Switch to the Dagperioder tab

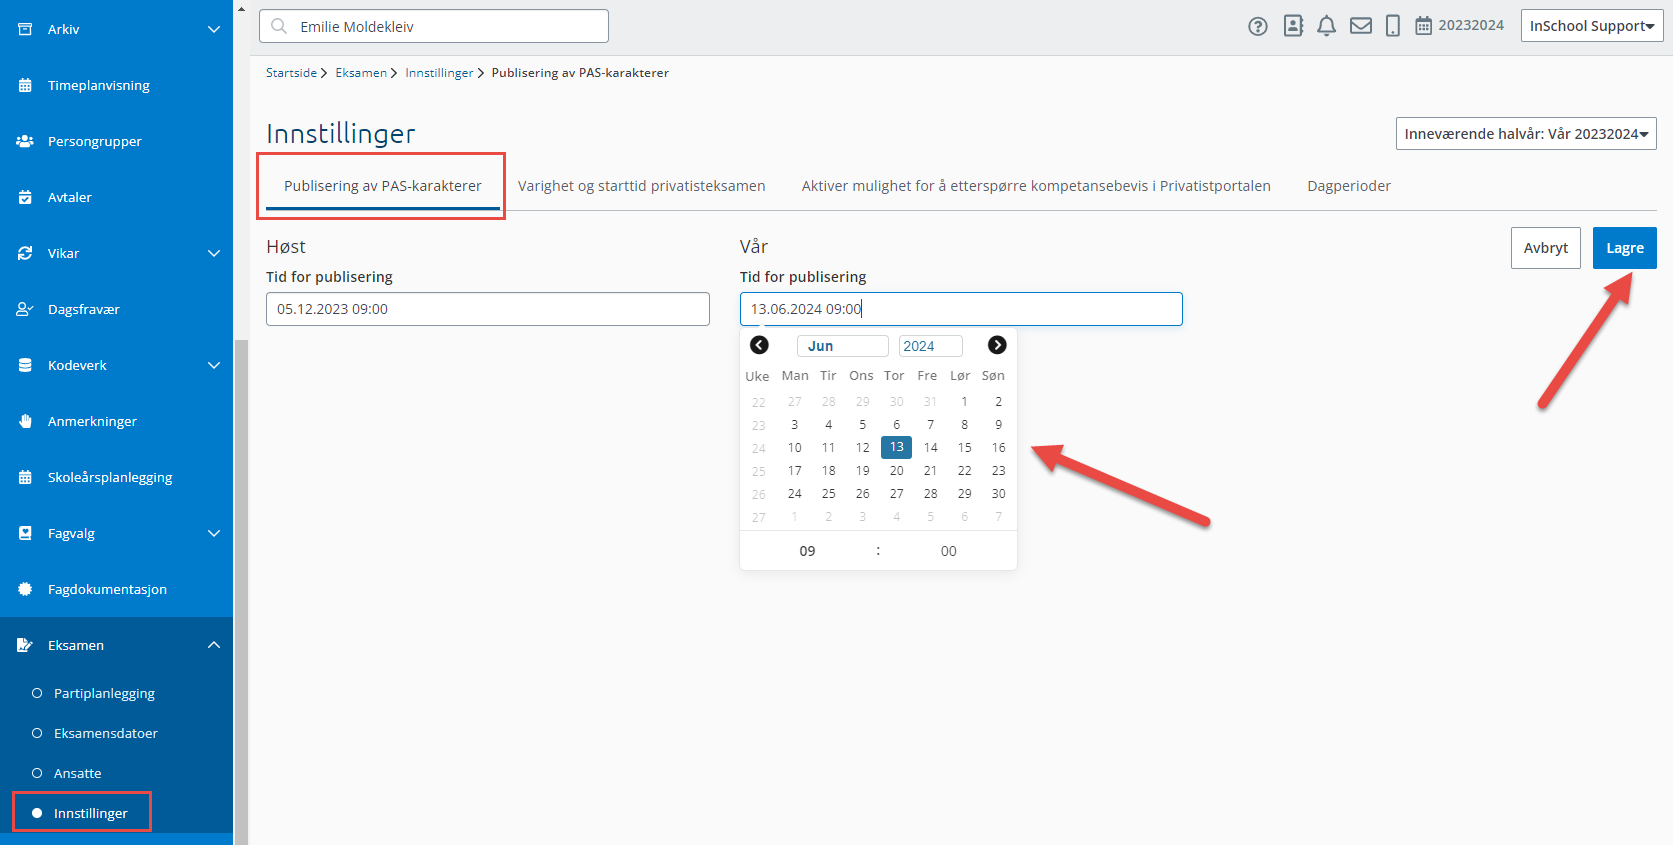[1348, 186]
